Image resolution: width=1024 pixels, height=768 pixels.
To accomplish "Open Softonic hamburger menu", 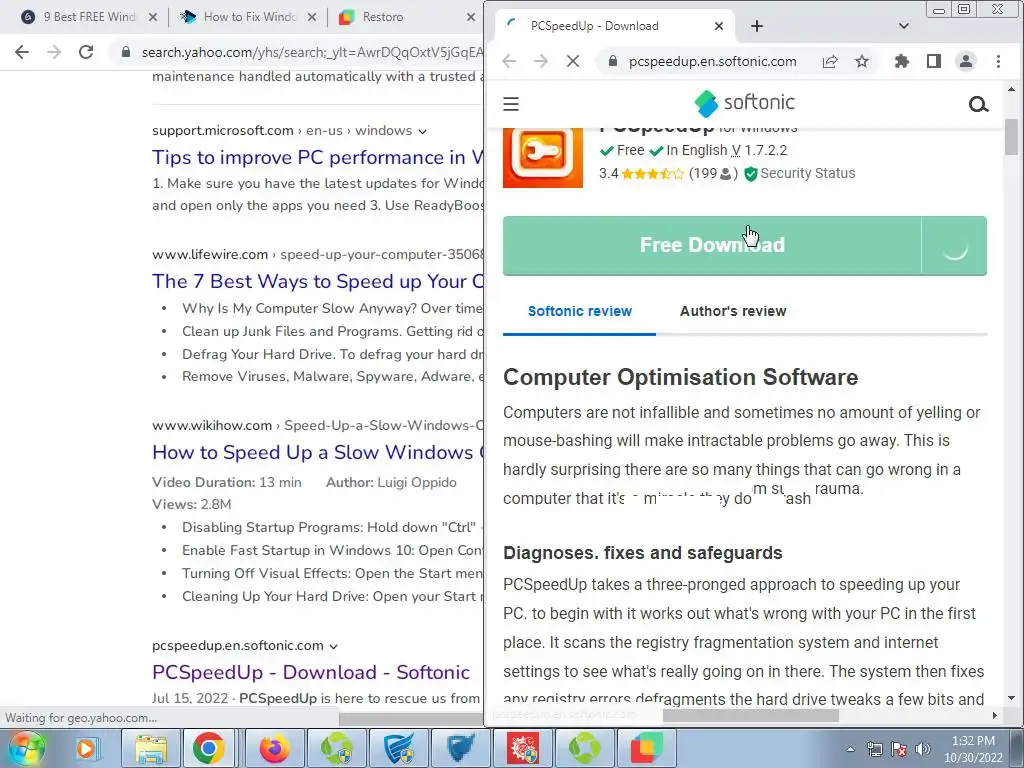I will 511,104.
